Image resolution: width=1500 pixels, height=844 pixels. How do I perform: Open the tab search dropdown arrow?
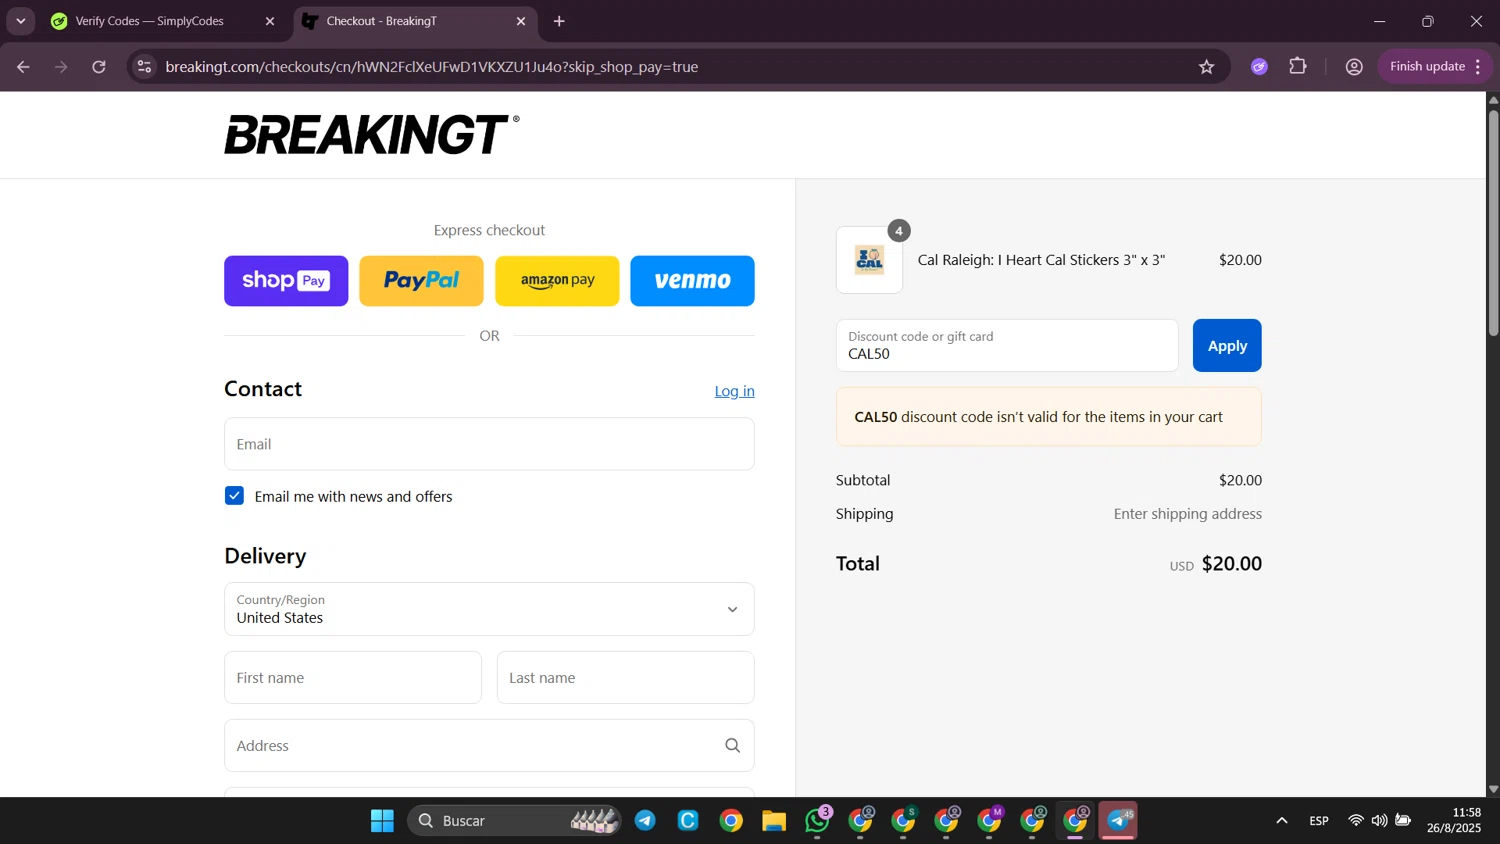pos(20,21)
